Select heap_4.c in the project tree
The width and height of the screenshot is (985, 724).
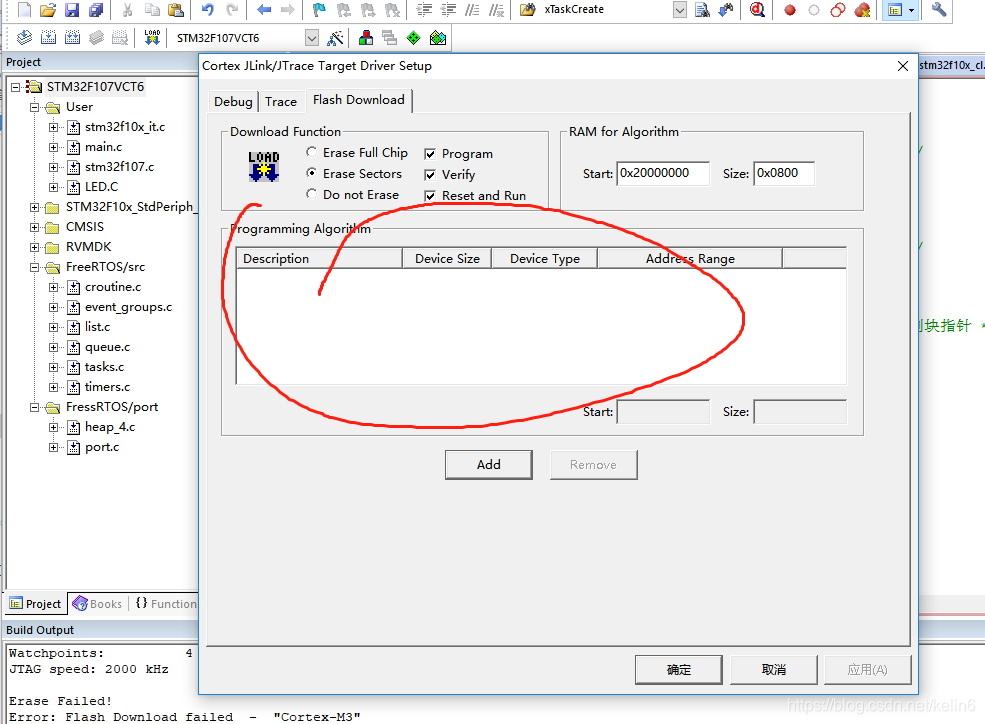pyautogui.click(x=110, y=427)
